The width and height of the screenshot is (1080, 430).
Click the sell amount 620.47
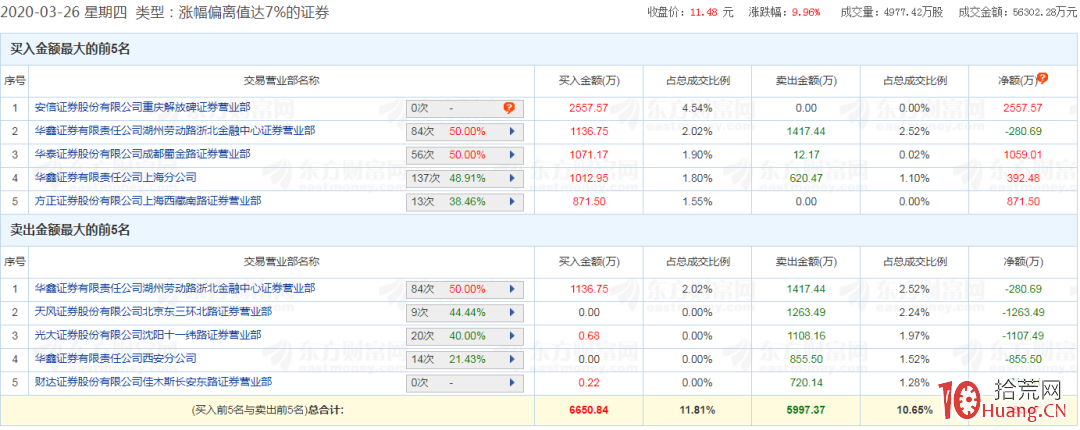click(805, 178)
